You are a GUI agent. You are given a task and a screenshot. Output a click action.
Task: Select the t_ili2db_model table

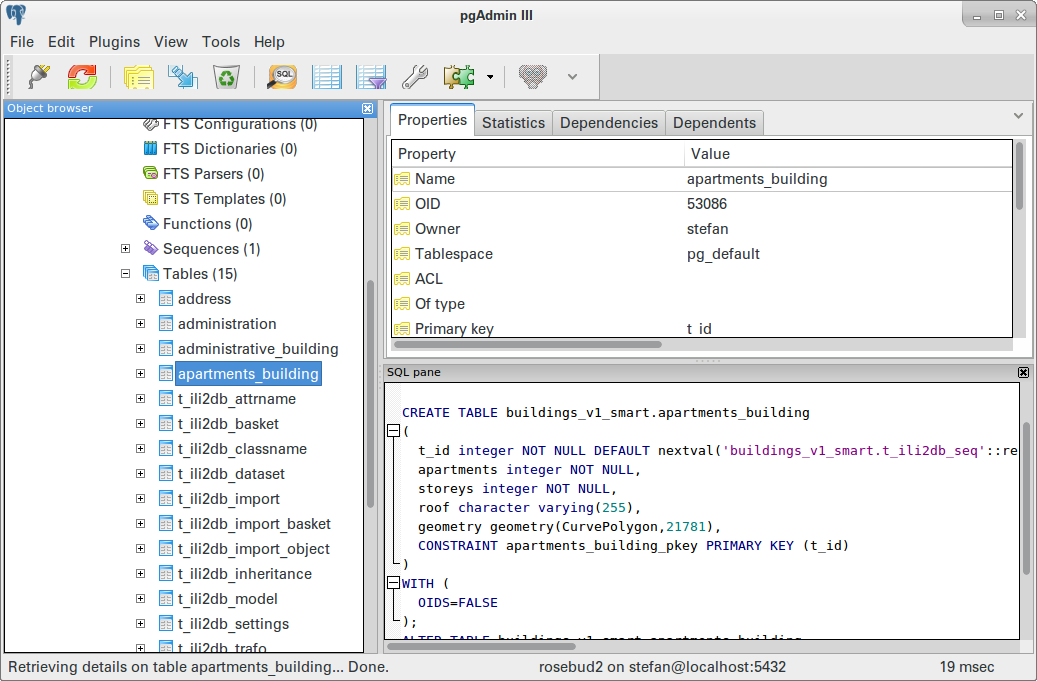228,599
